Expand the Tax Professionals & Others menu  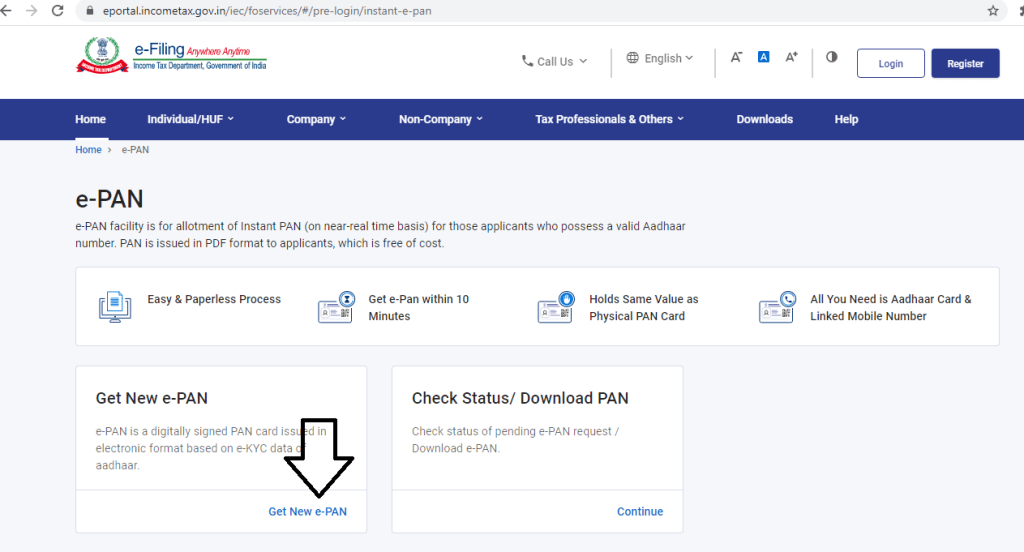pos(609,119)
